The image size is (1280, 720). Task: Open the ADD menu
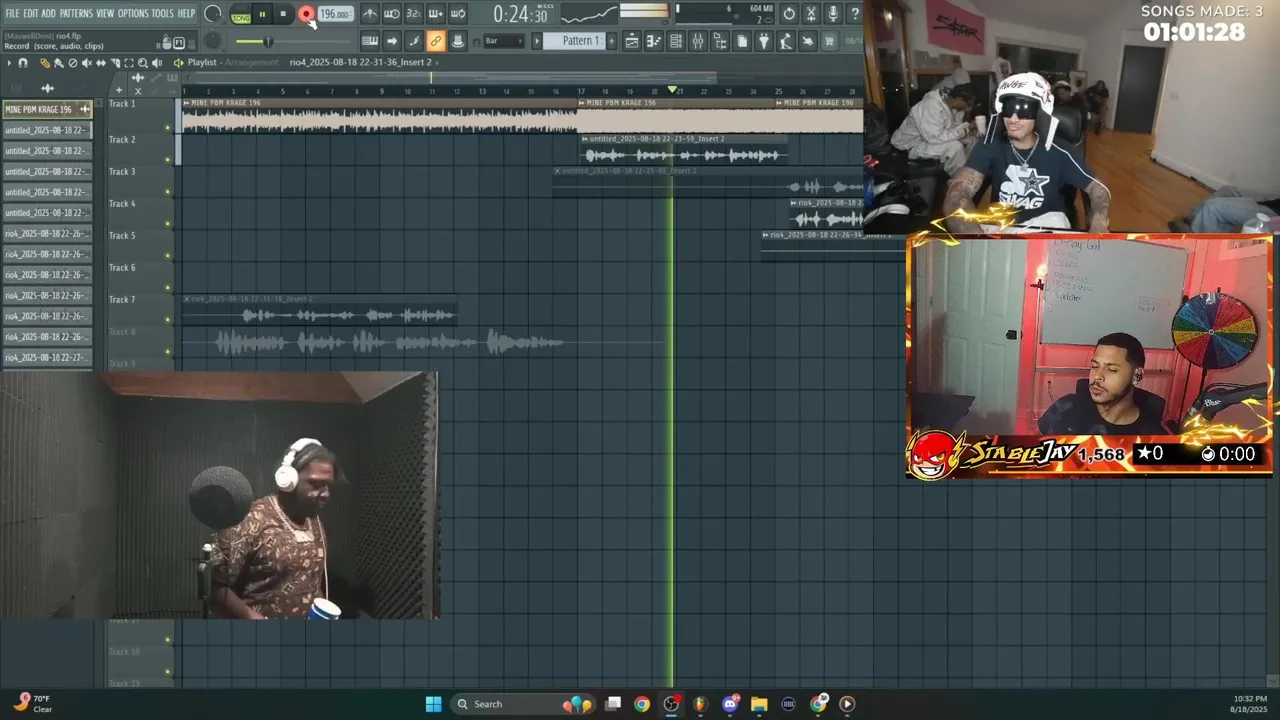48,13
